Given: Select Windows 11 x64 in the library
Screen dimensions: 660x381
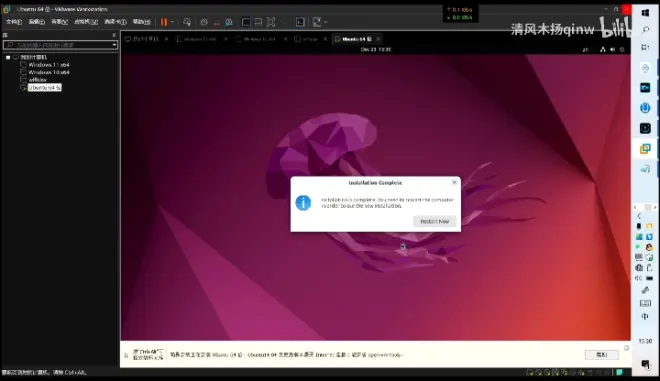Looking at the screenshot, I should point(49,65).
